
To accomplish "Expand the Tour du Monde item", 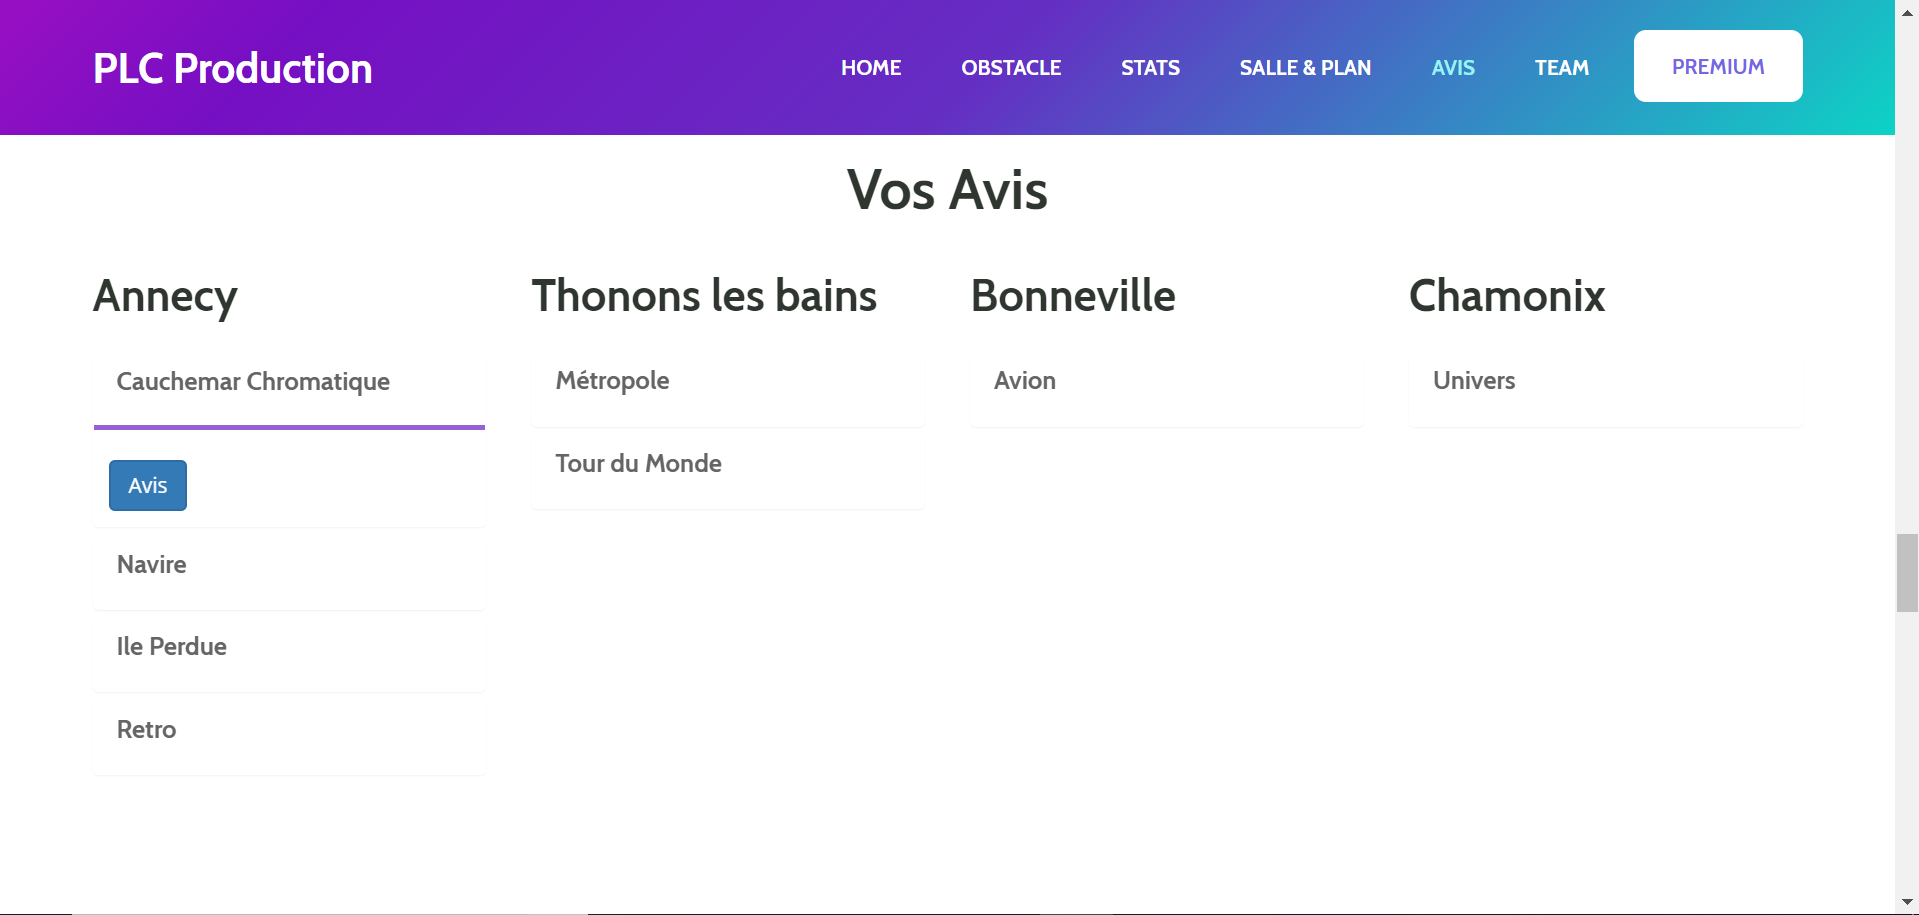I will [728, 464].
